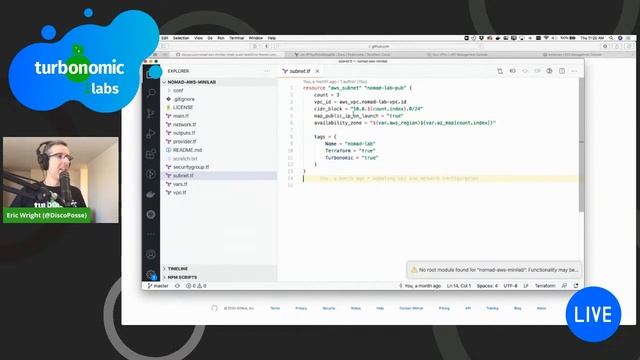This screenshot has width=640, height=360.
Task: Open provider.tf in the explorer
Action: click(x=218, y=141)
